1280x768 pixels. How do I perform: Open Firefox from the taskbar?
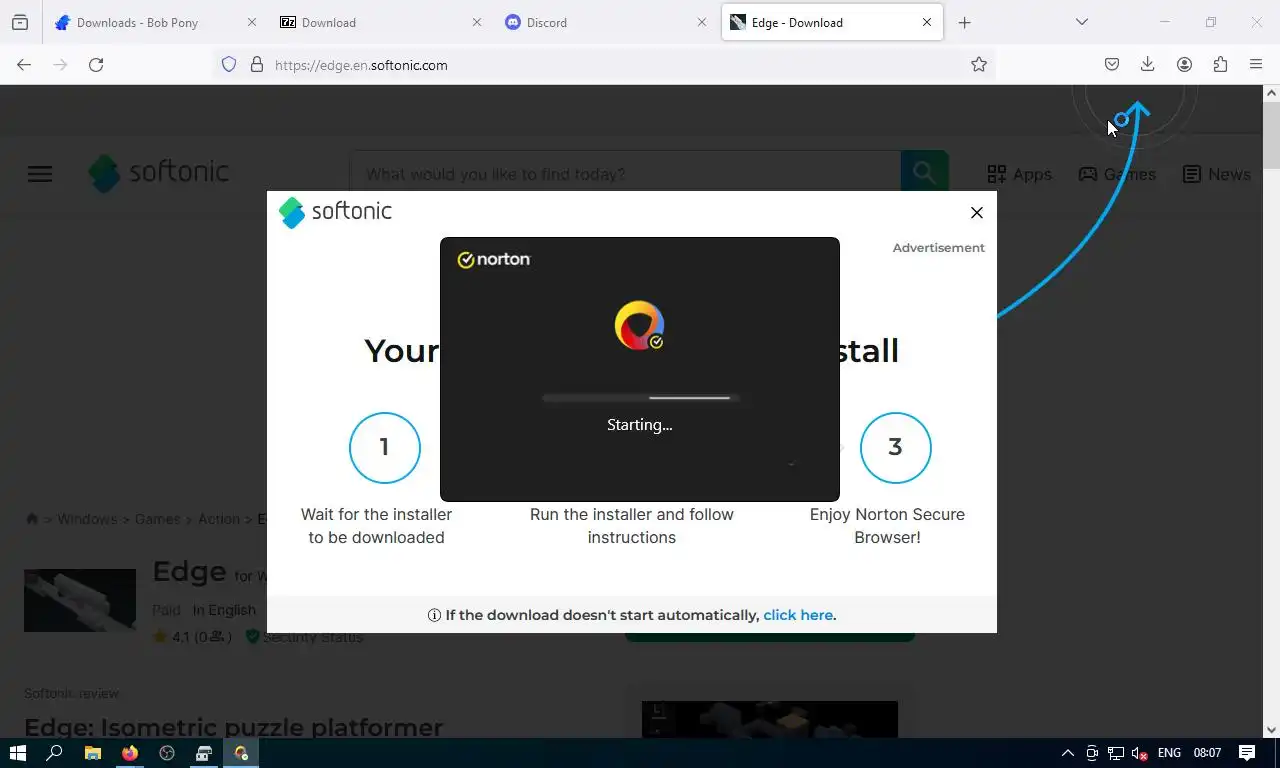tap(129, 753)
